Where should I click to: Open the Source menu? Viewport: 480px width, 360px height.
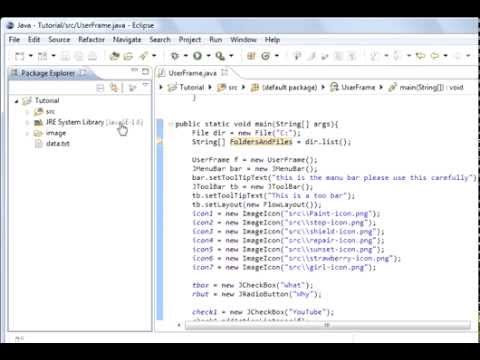point(59,40)
